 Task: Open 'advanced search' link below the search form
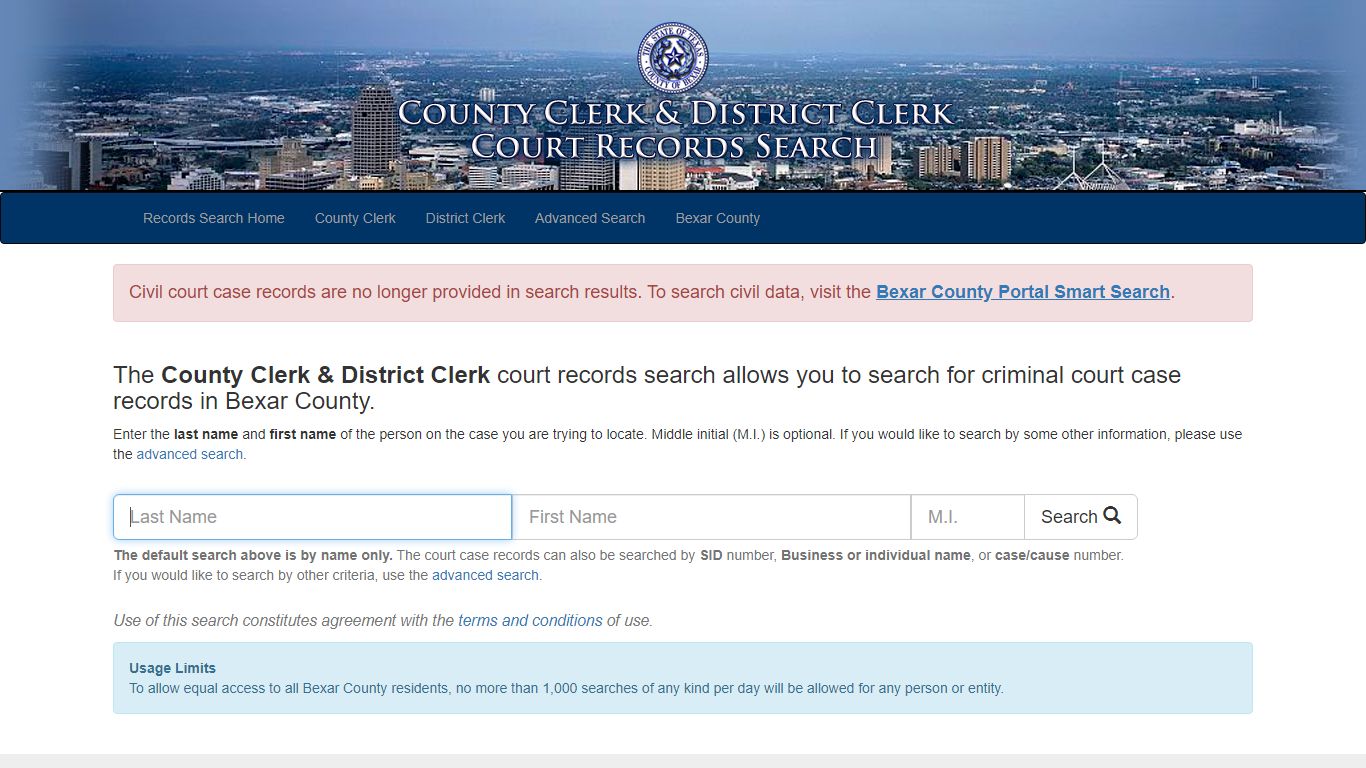485,575
